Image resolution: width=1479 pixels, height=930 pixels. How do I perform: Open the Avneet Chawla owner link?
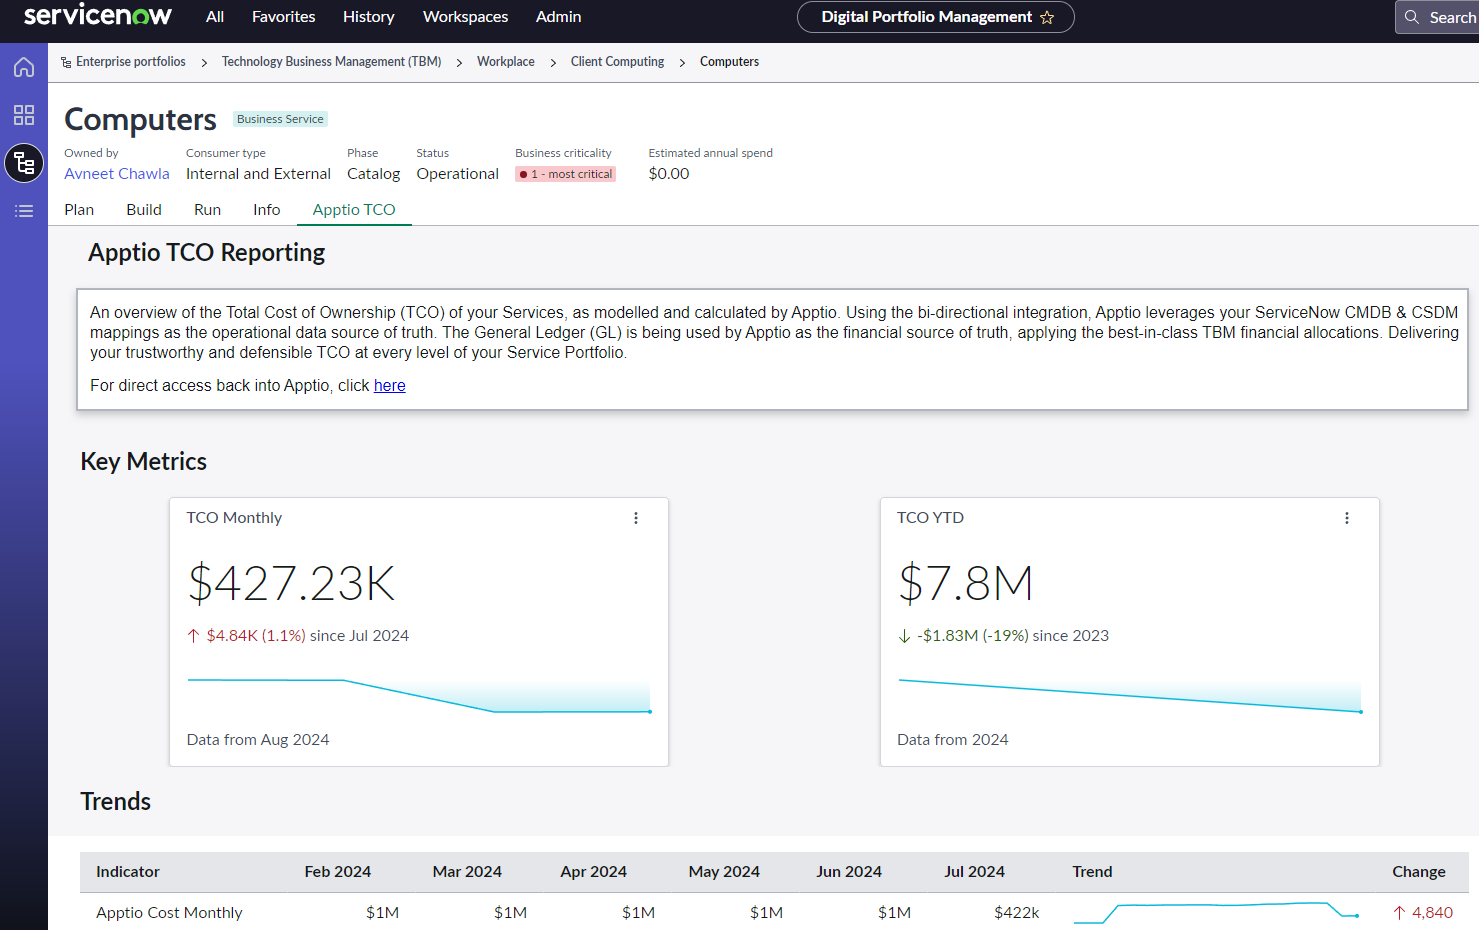117,174
